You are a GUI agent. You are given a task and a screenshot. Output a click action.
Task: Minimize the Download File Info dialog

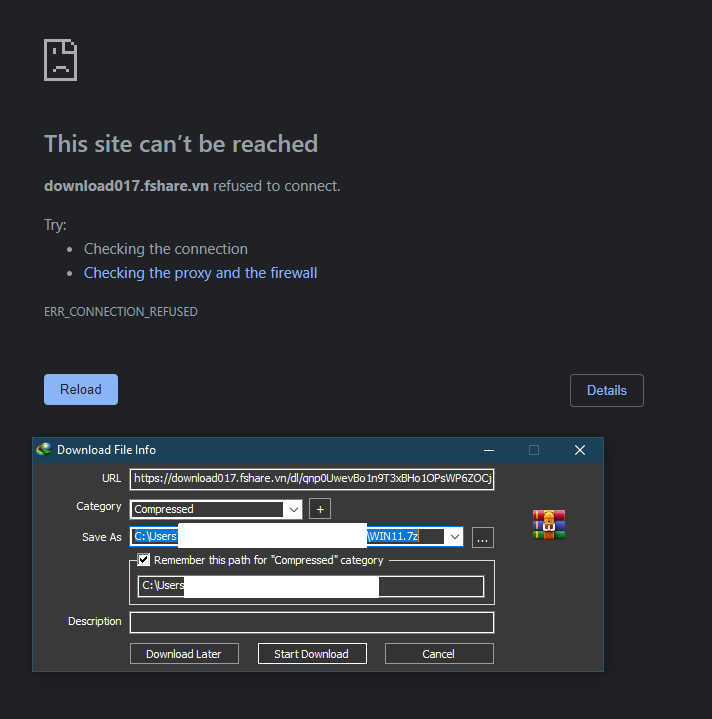489,450
